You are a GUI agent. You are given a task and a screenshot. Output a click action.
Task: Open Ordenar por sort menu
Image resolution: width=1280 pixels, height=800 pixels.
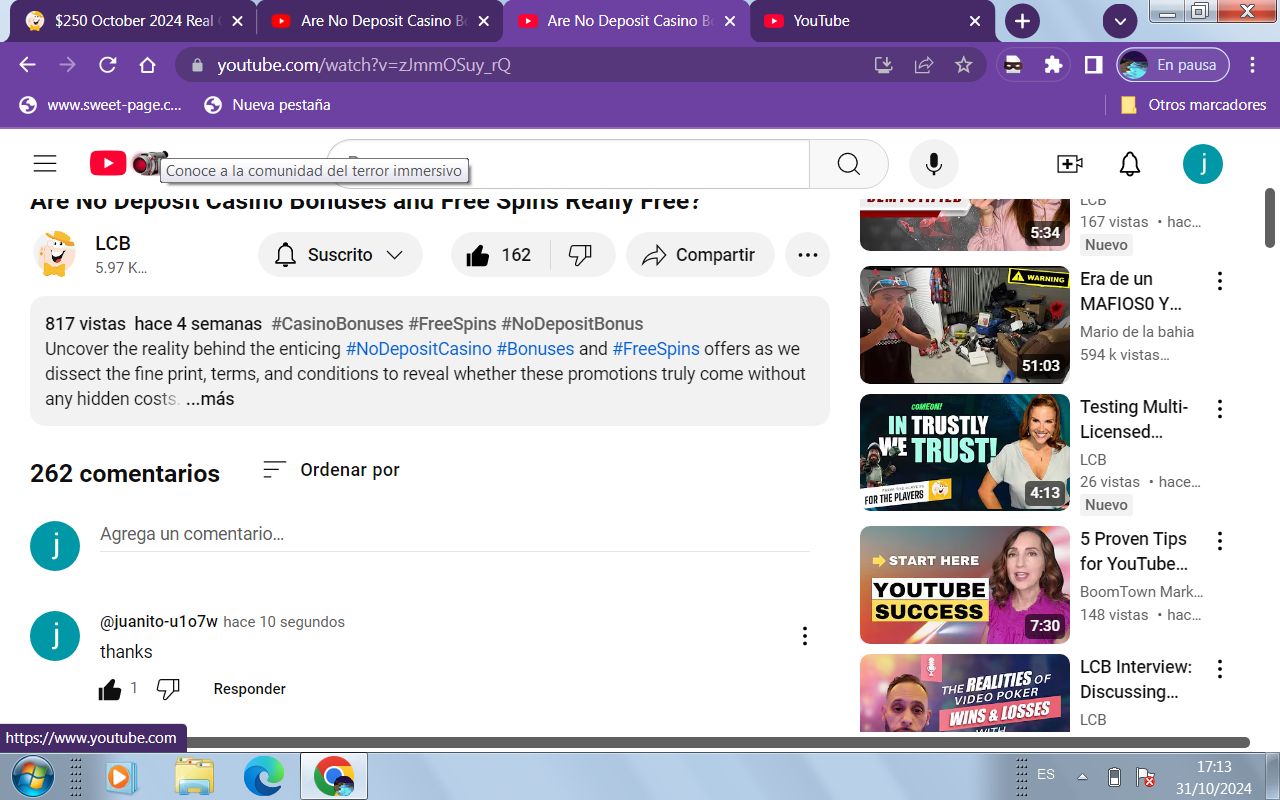click(331, 470)
